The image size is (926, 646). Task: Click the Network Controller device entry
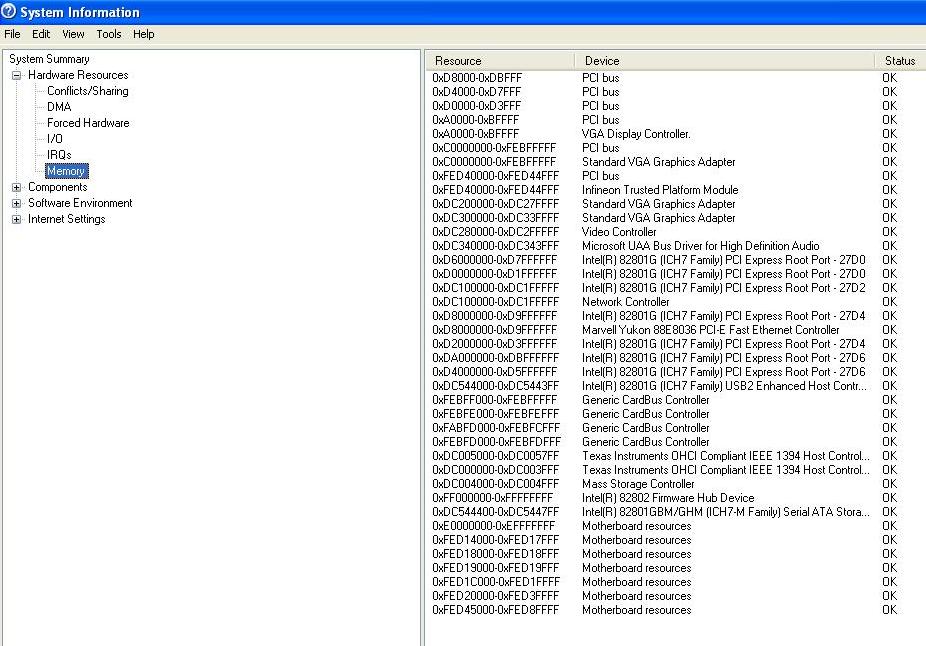(625, 302)
